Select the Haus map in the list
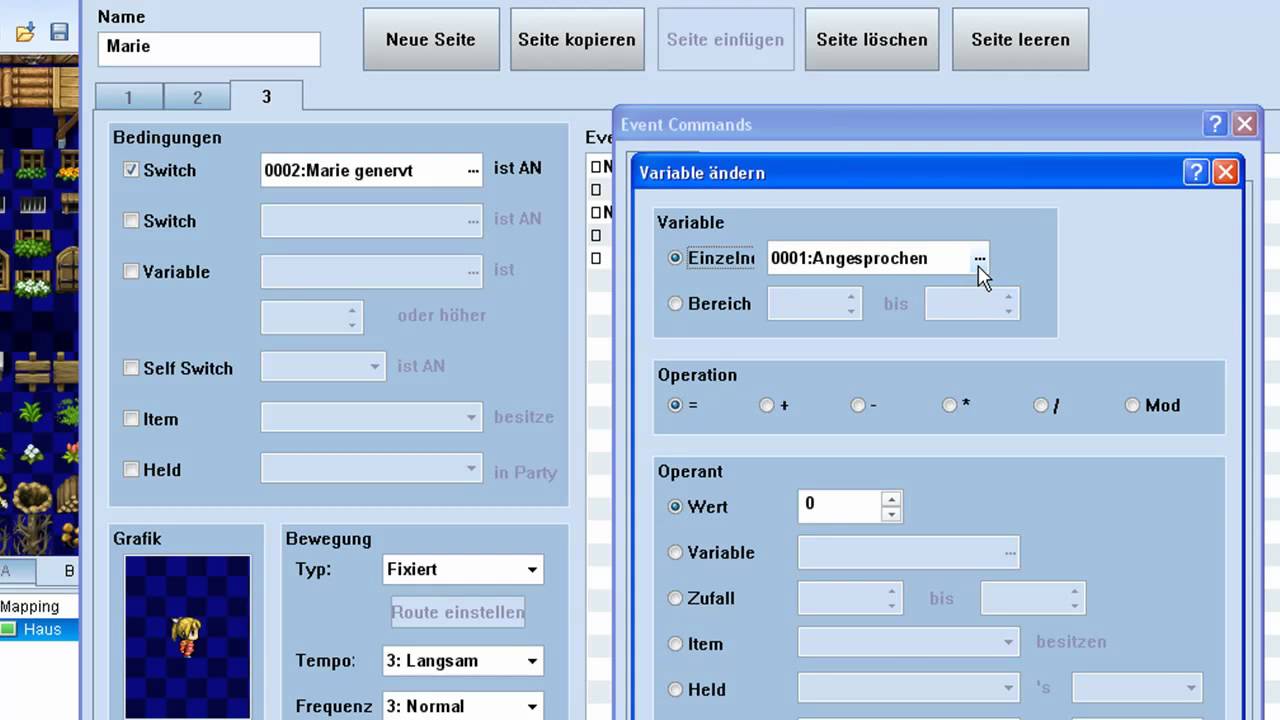This screenshot has height=720, width=1280. click(40, 629)
